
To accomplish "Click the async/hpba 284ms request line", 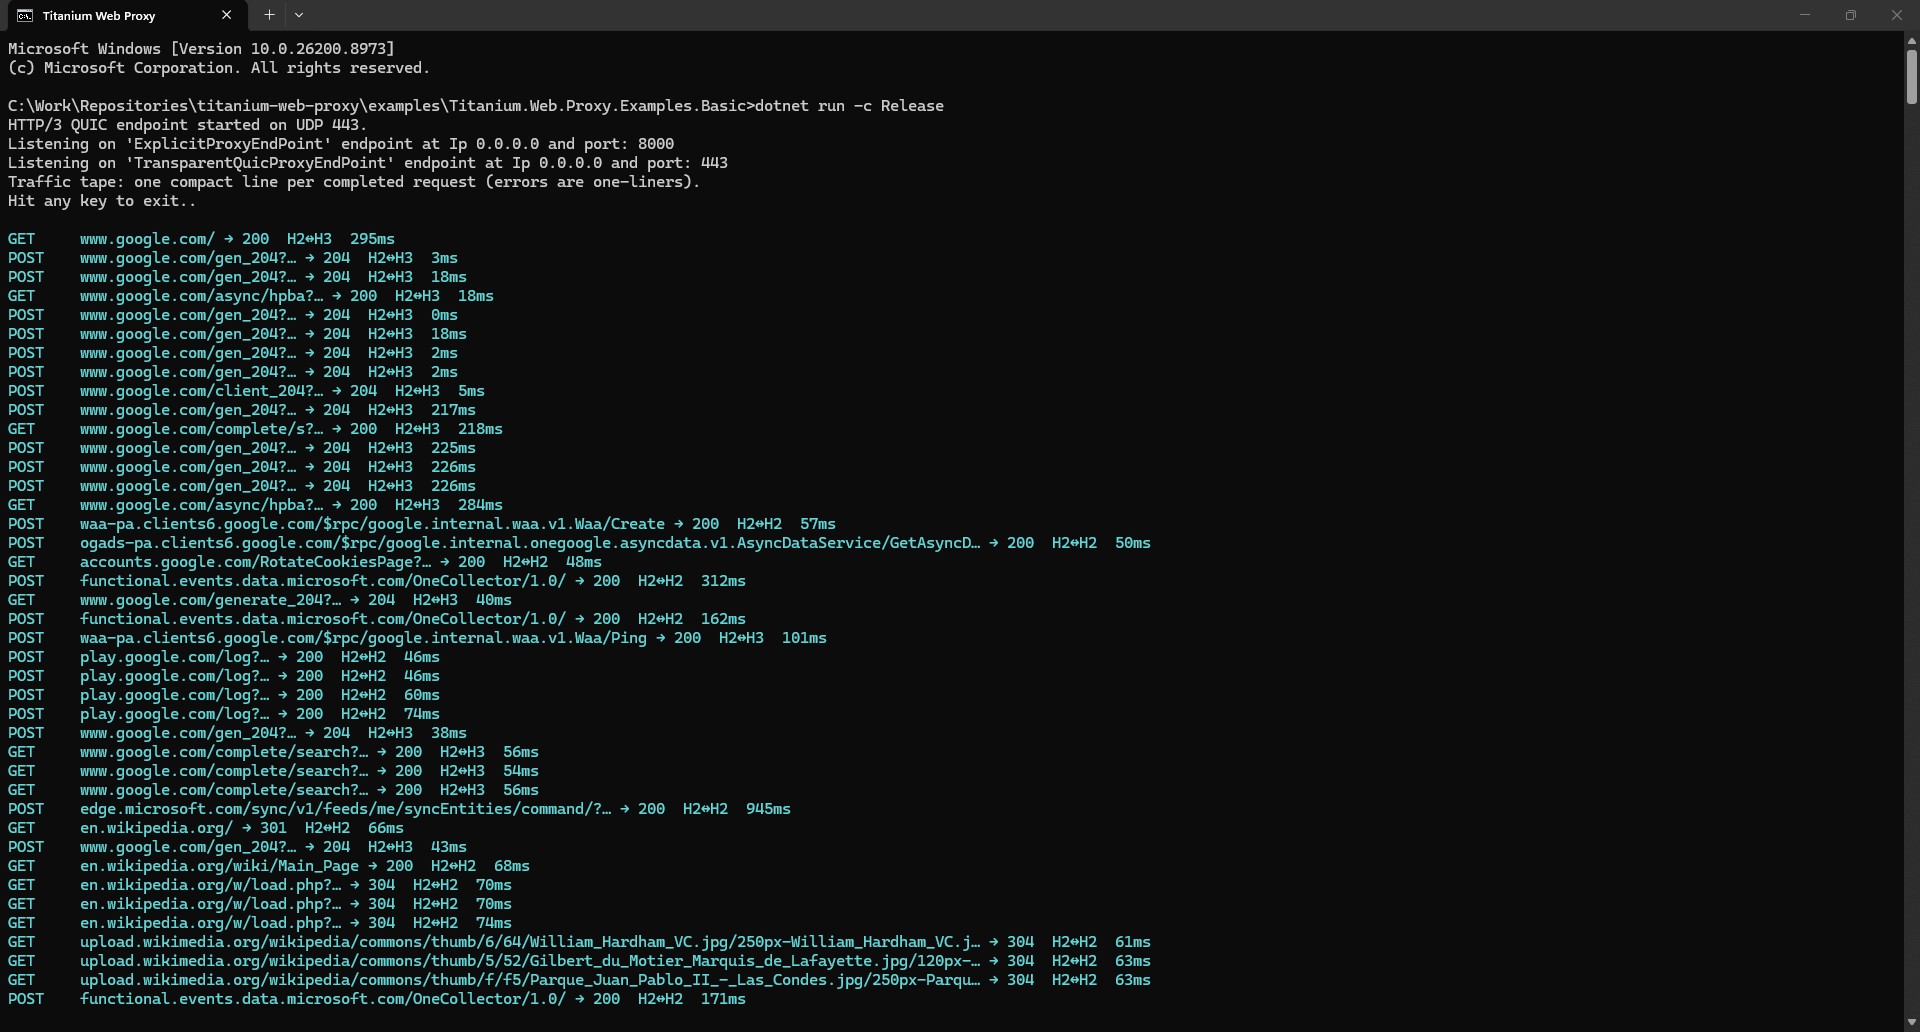I will [x=255, y=505].
